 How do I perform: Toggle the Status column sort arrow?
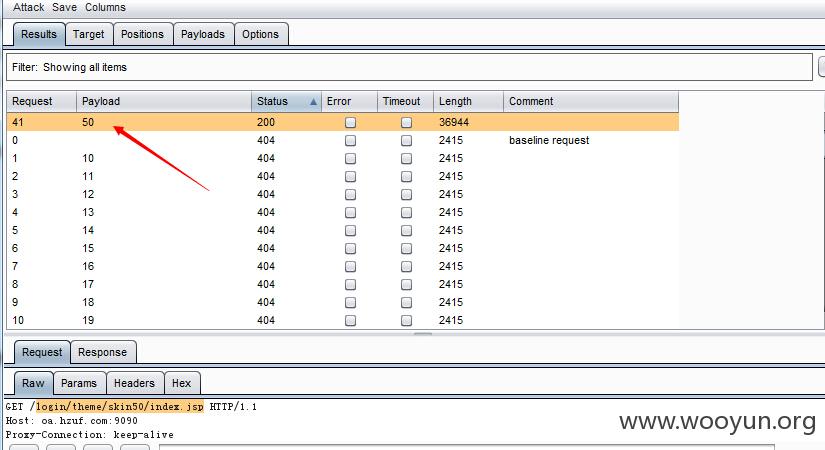[x=313, y=102]
